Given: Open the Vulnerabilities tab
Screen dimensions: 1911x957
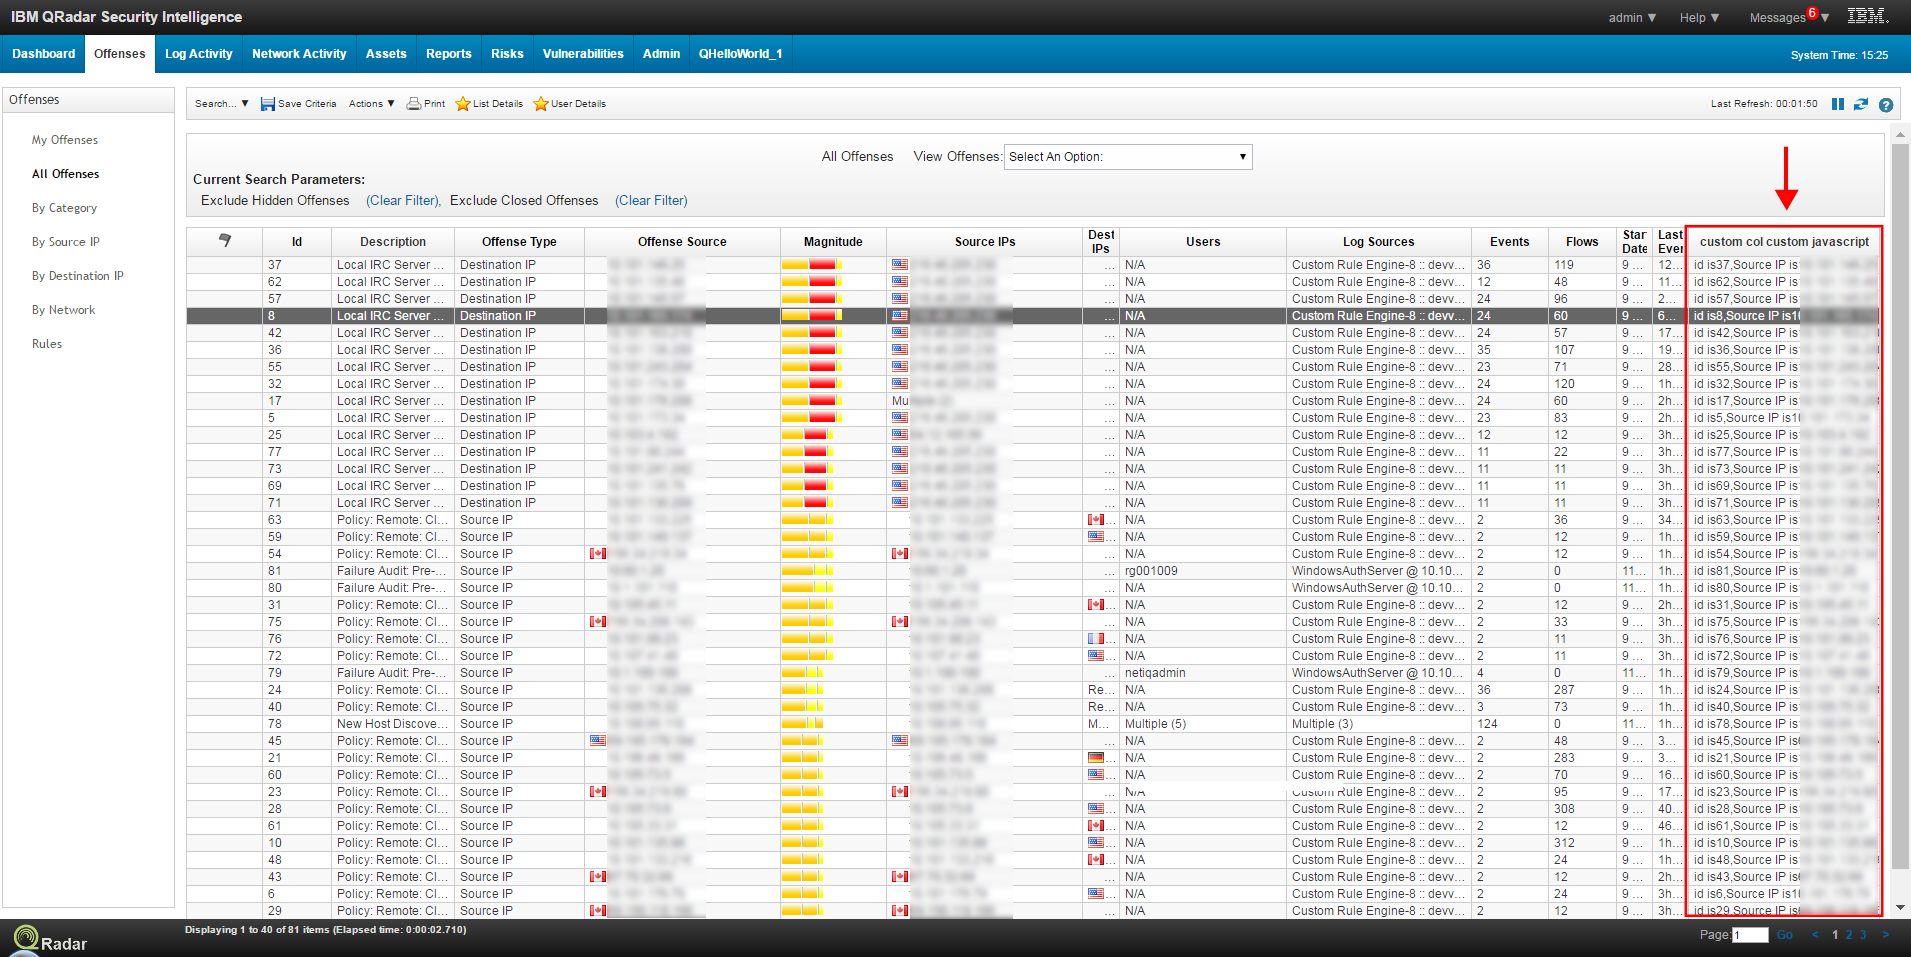Looking at the screenshot, I should pyautogui.click(x=583, y=54).
